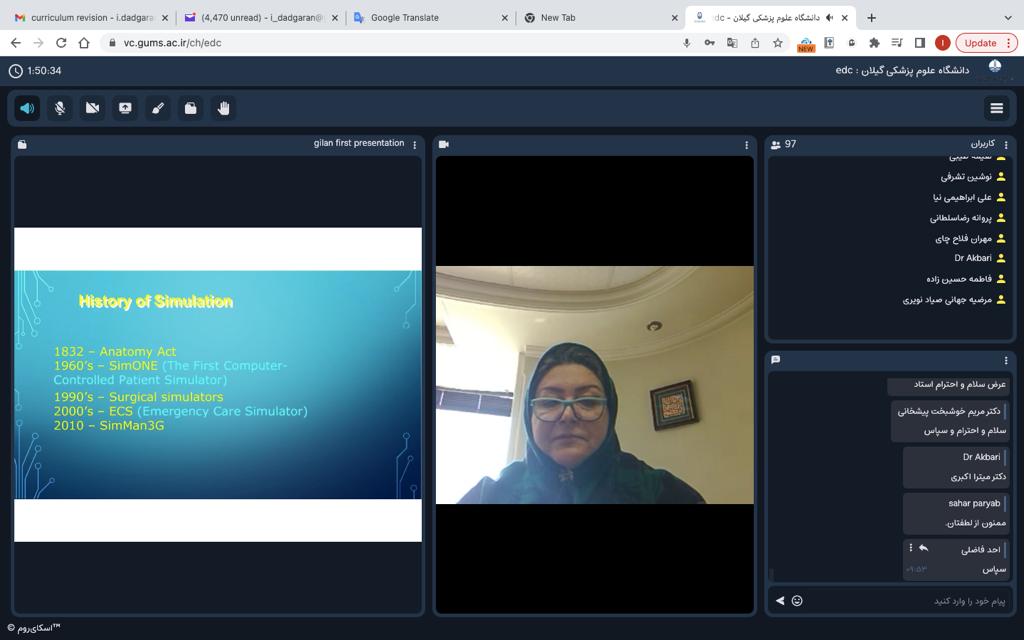Image resolution: width=1024 pixels, height=640 pixels.
Task: Open the file sharing icon
Action: 190,108
